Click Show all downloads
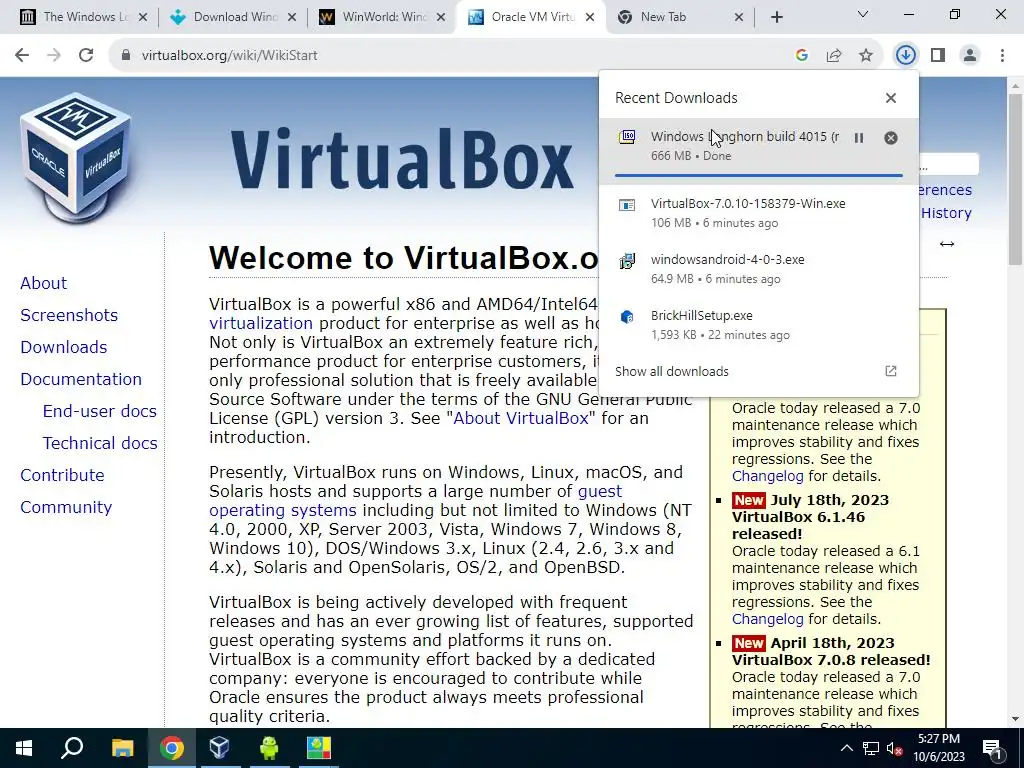Viewport: 1024px width, 768px height. (x=671, y=372)
